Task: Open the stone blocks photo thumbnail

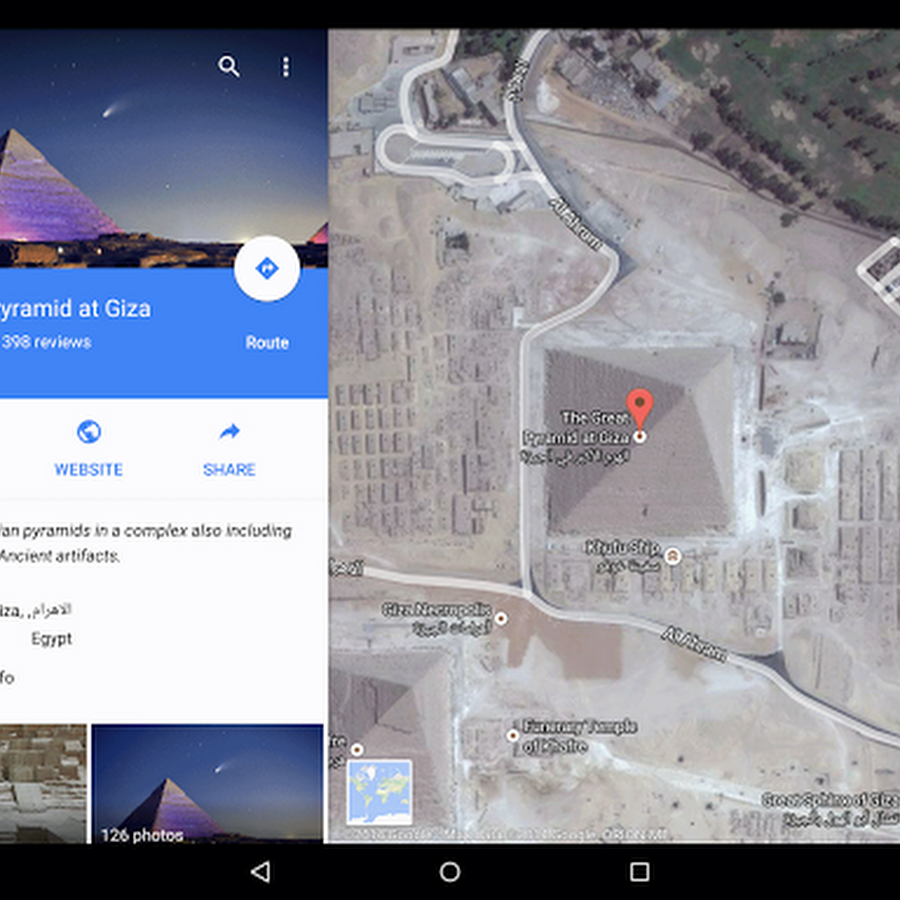Action: point(43,783)
